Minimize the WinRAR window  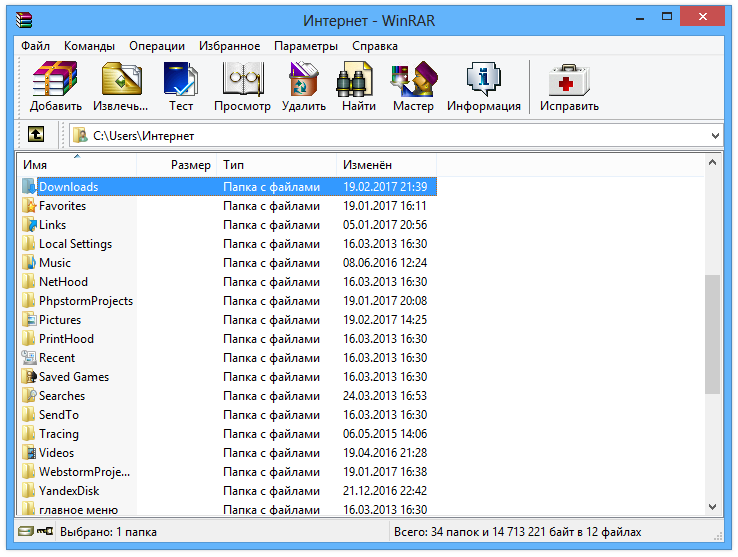click(x=640, y=18)
